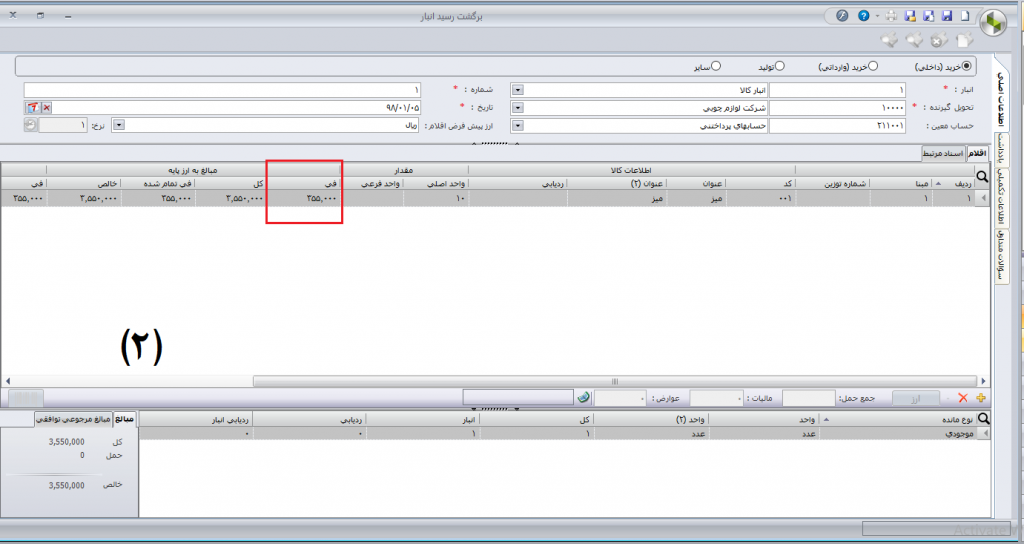Image resolution: width=1024 pixels, height=544 pixels.
Task: Click the مالیات input field
Action: pyautogui.click(x=716, y=398)
